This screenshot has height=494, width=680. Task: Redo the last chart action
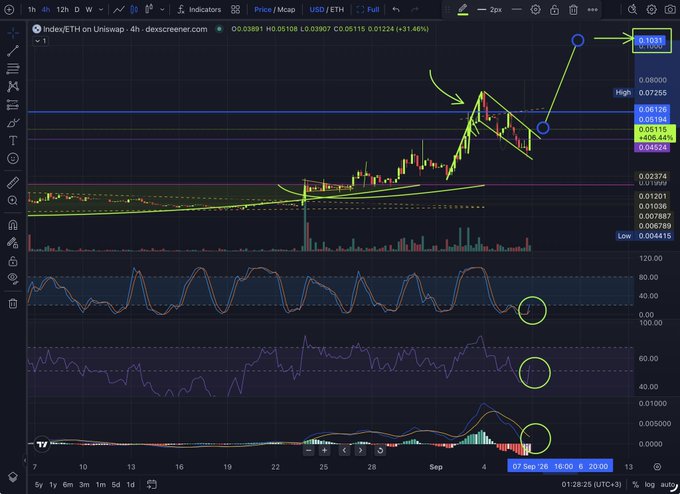tap(415, 9)
